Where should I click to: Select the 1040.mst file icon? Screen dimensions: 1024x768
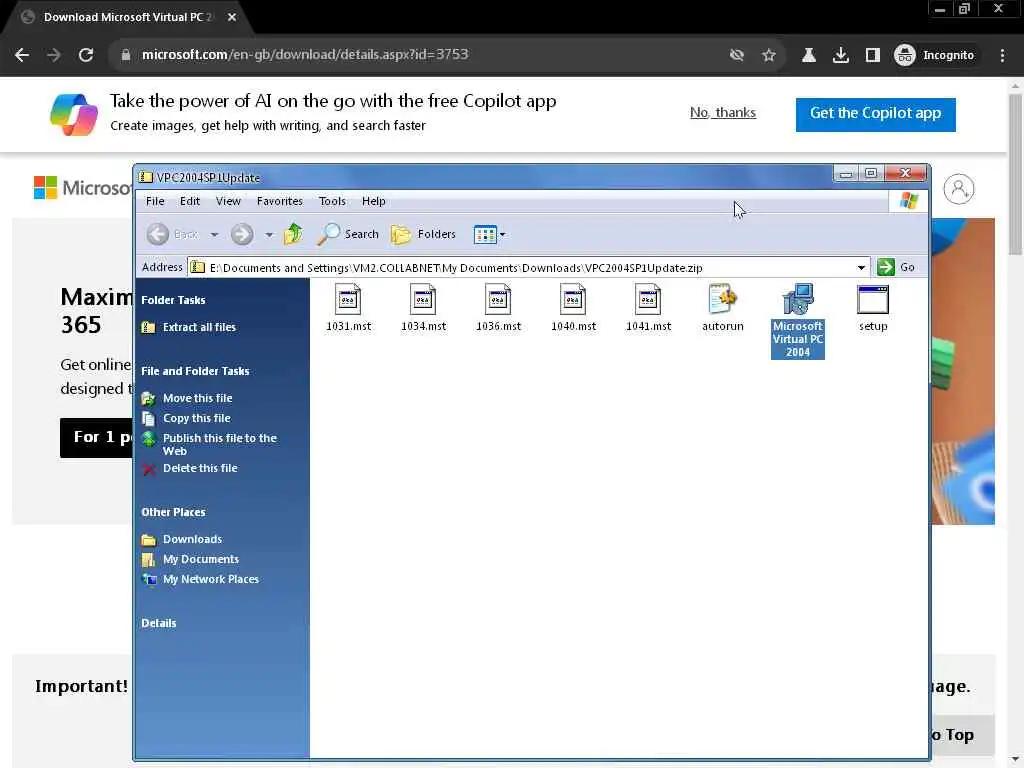[573, 300]
